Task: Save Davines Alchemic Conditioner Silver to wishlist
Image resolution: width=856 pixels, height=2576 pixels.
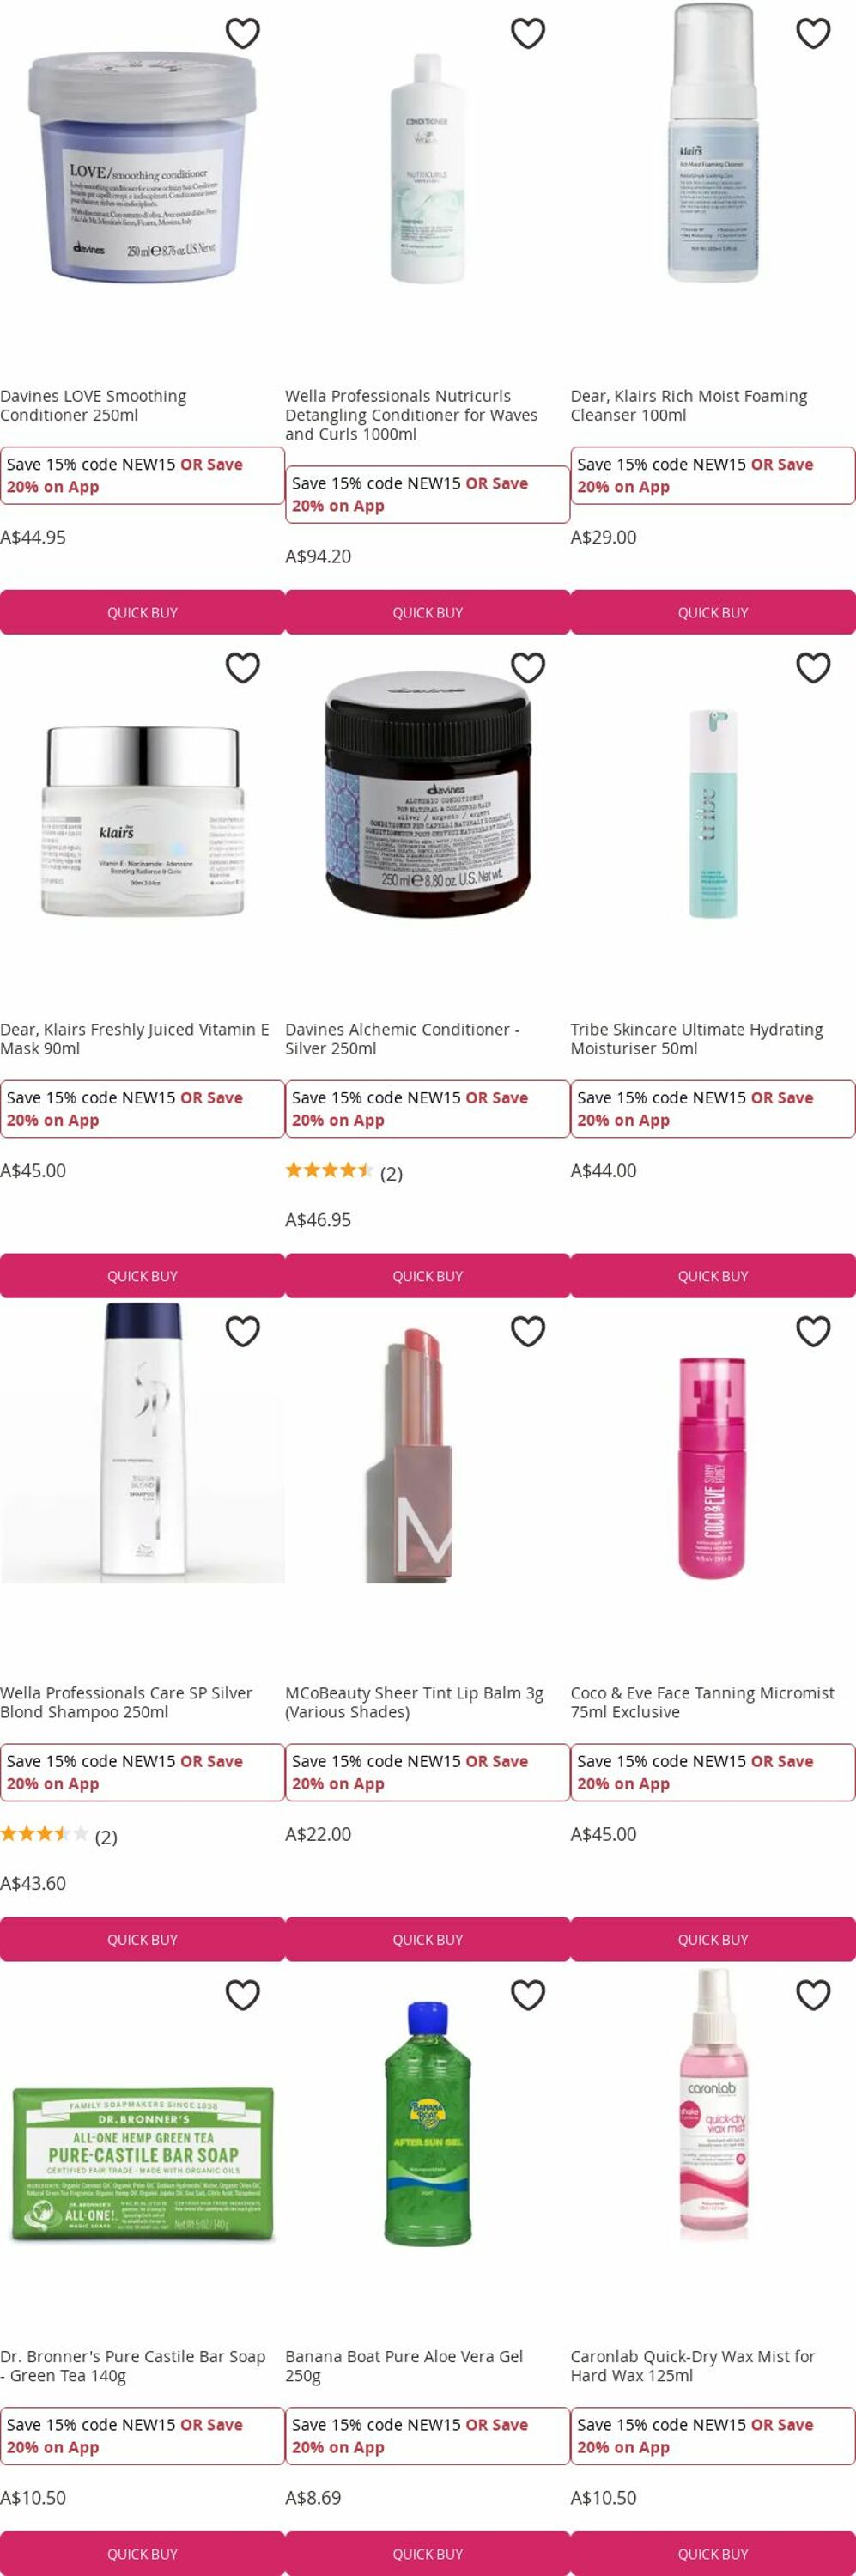Action: pos(528,668)
